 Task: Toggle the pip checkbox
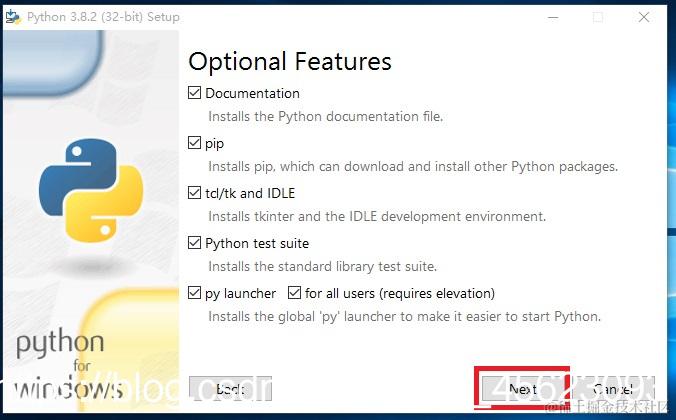point(194,143)
